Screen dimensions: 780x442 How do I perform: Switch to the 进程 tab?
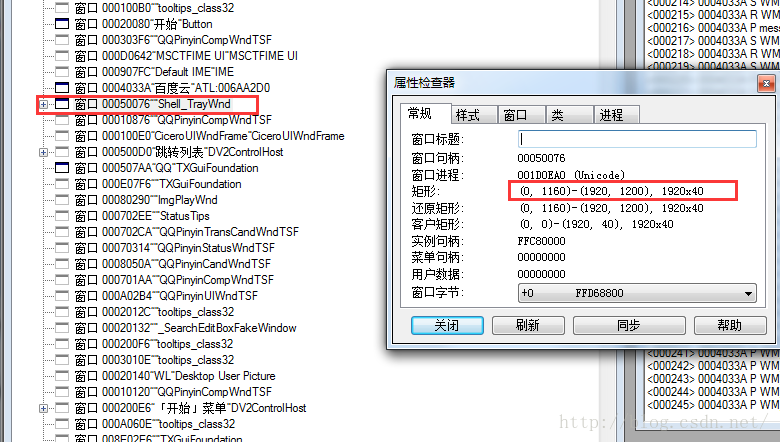click(x=616, y=115)
